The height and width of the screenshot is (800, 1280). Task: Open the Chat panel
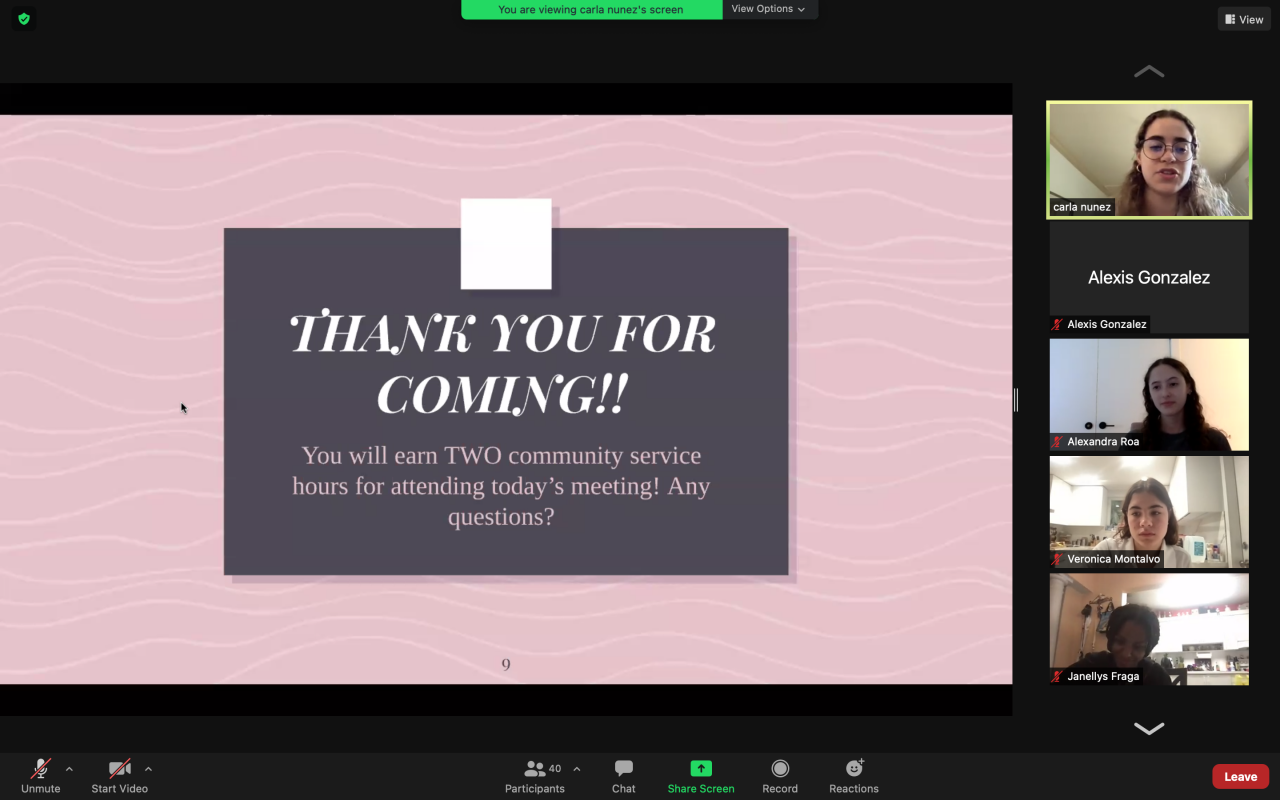tap(624, 775)
